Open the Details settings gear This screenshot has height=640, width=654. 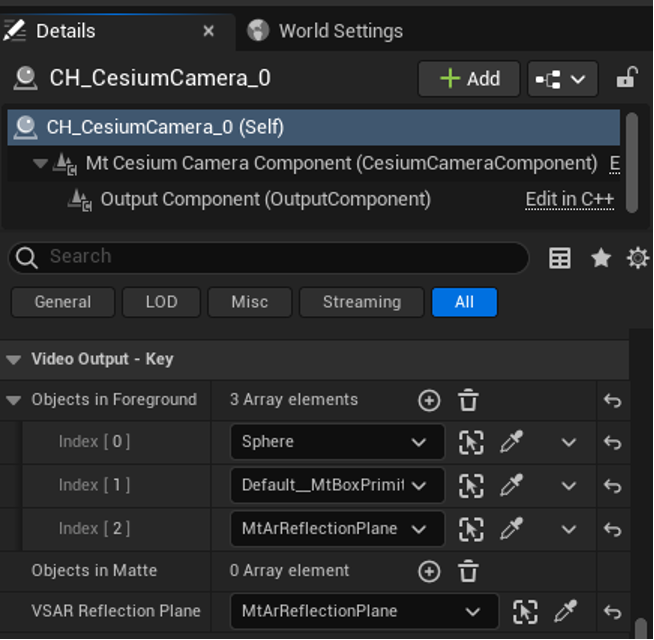tap(637, 258)
